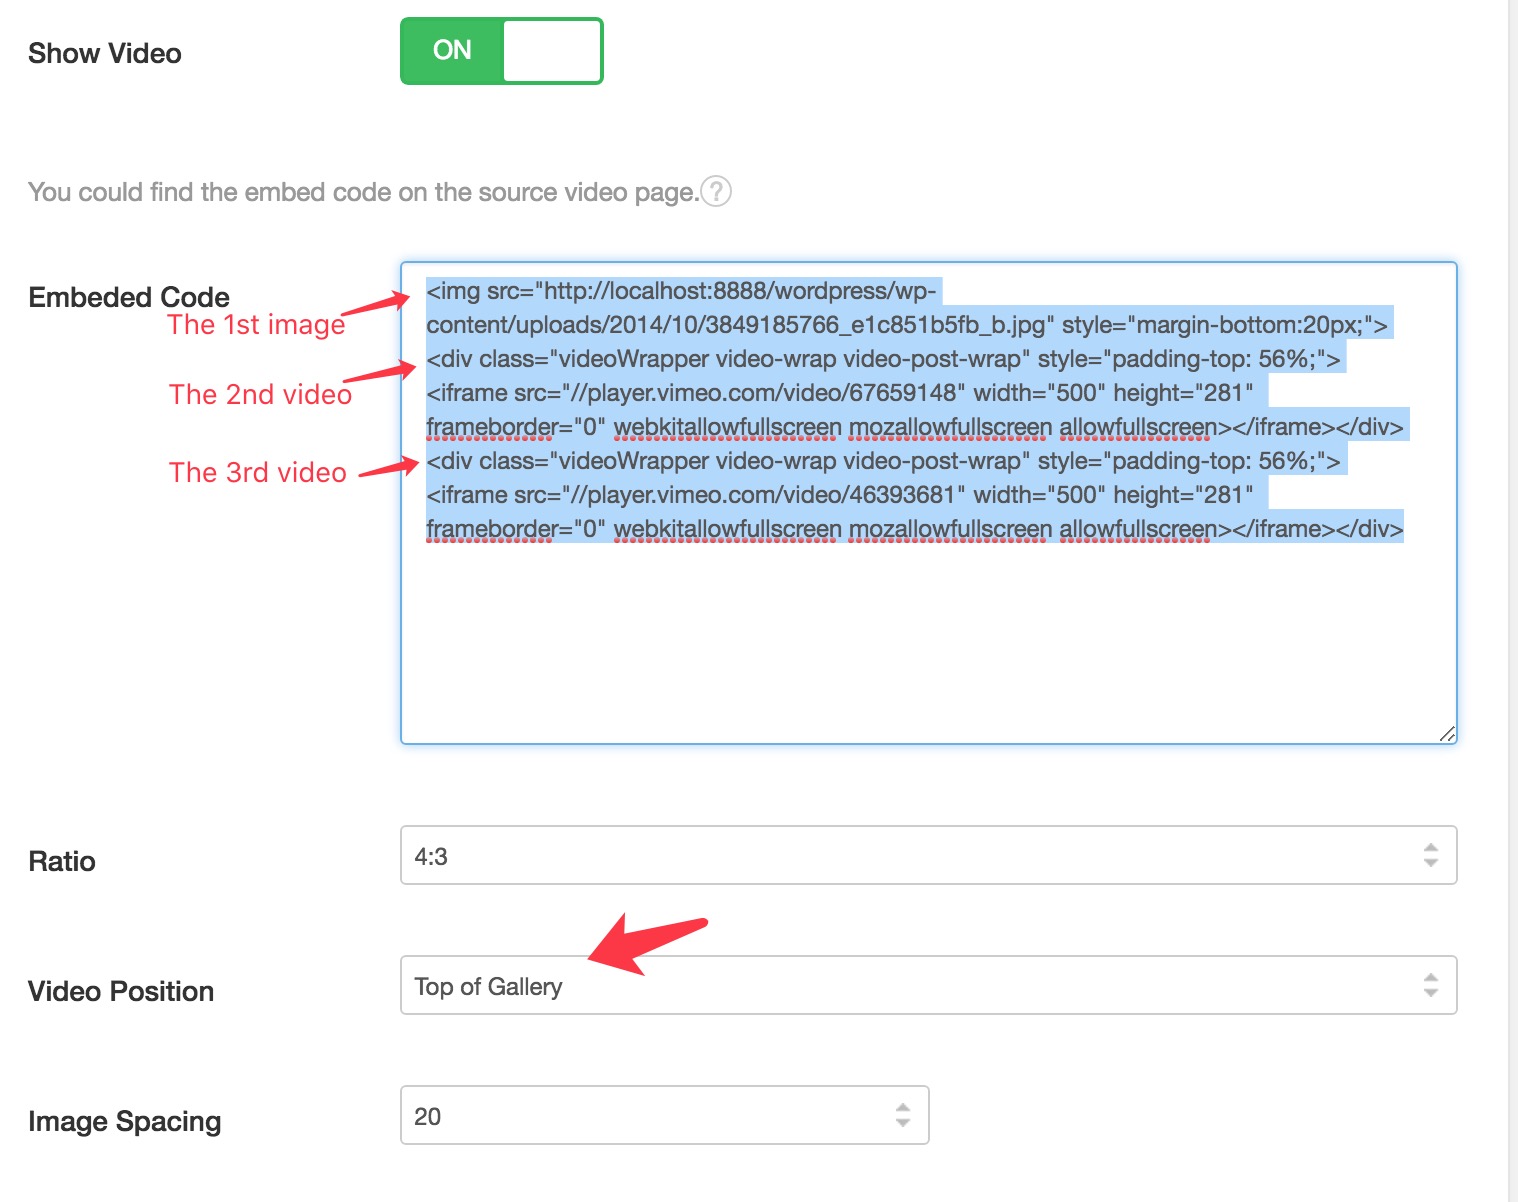Click the question mark help icon
The image size is (1518, 1202).
716,191
